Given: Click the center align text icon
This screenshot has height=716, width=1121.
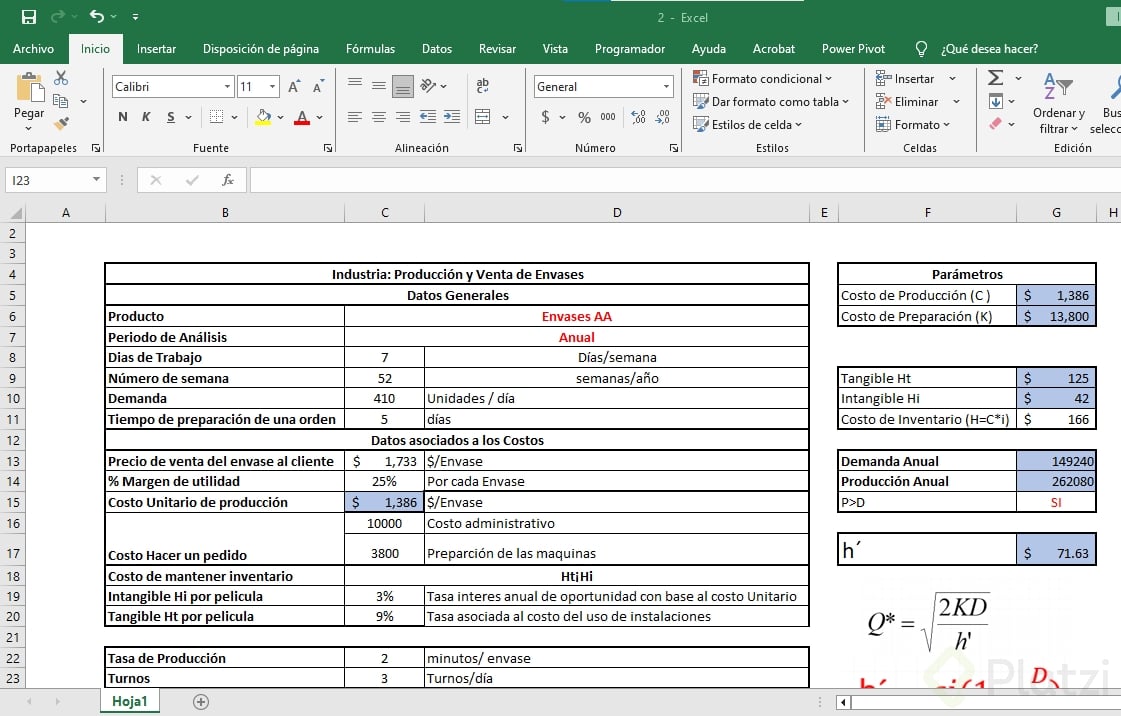Looking at the screenshot, I should (379, 117).
